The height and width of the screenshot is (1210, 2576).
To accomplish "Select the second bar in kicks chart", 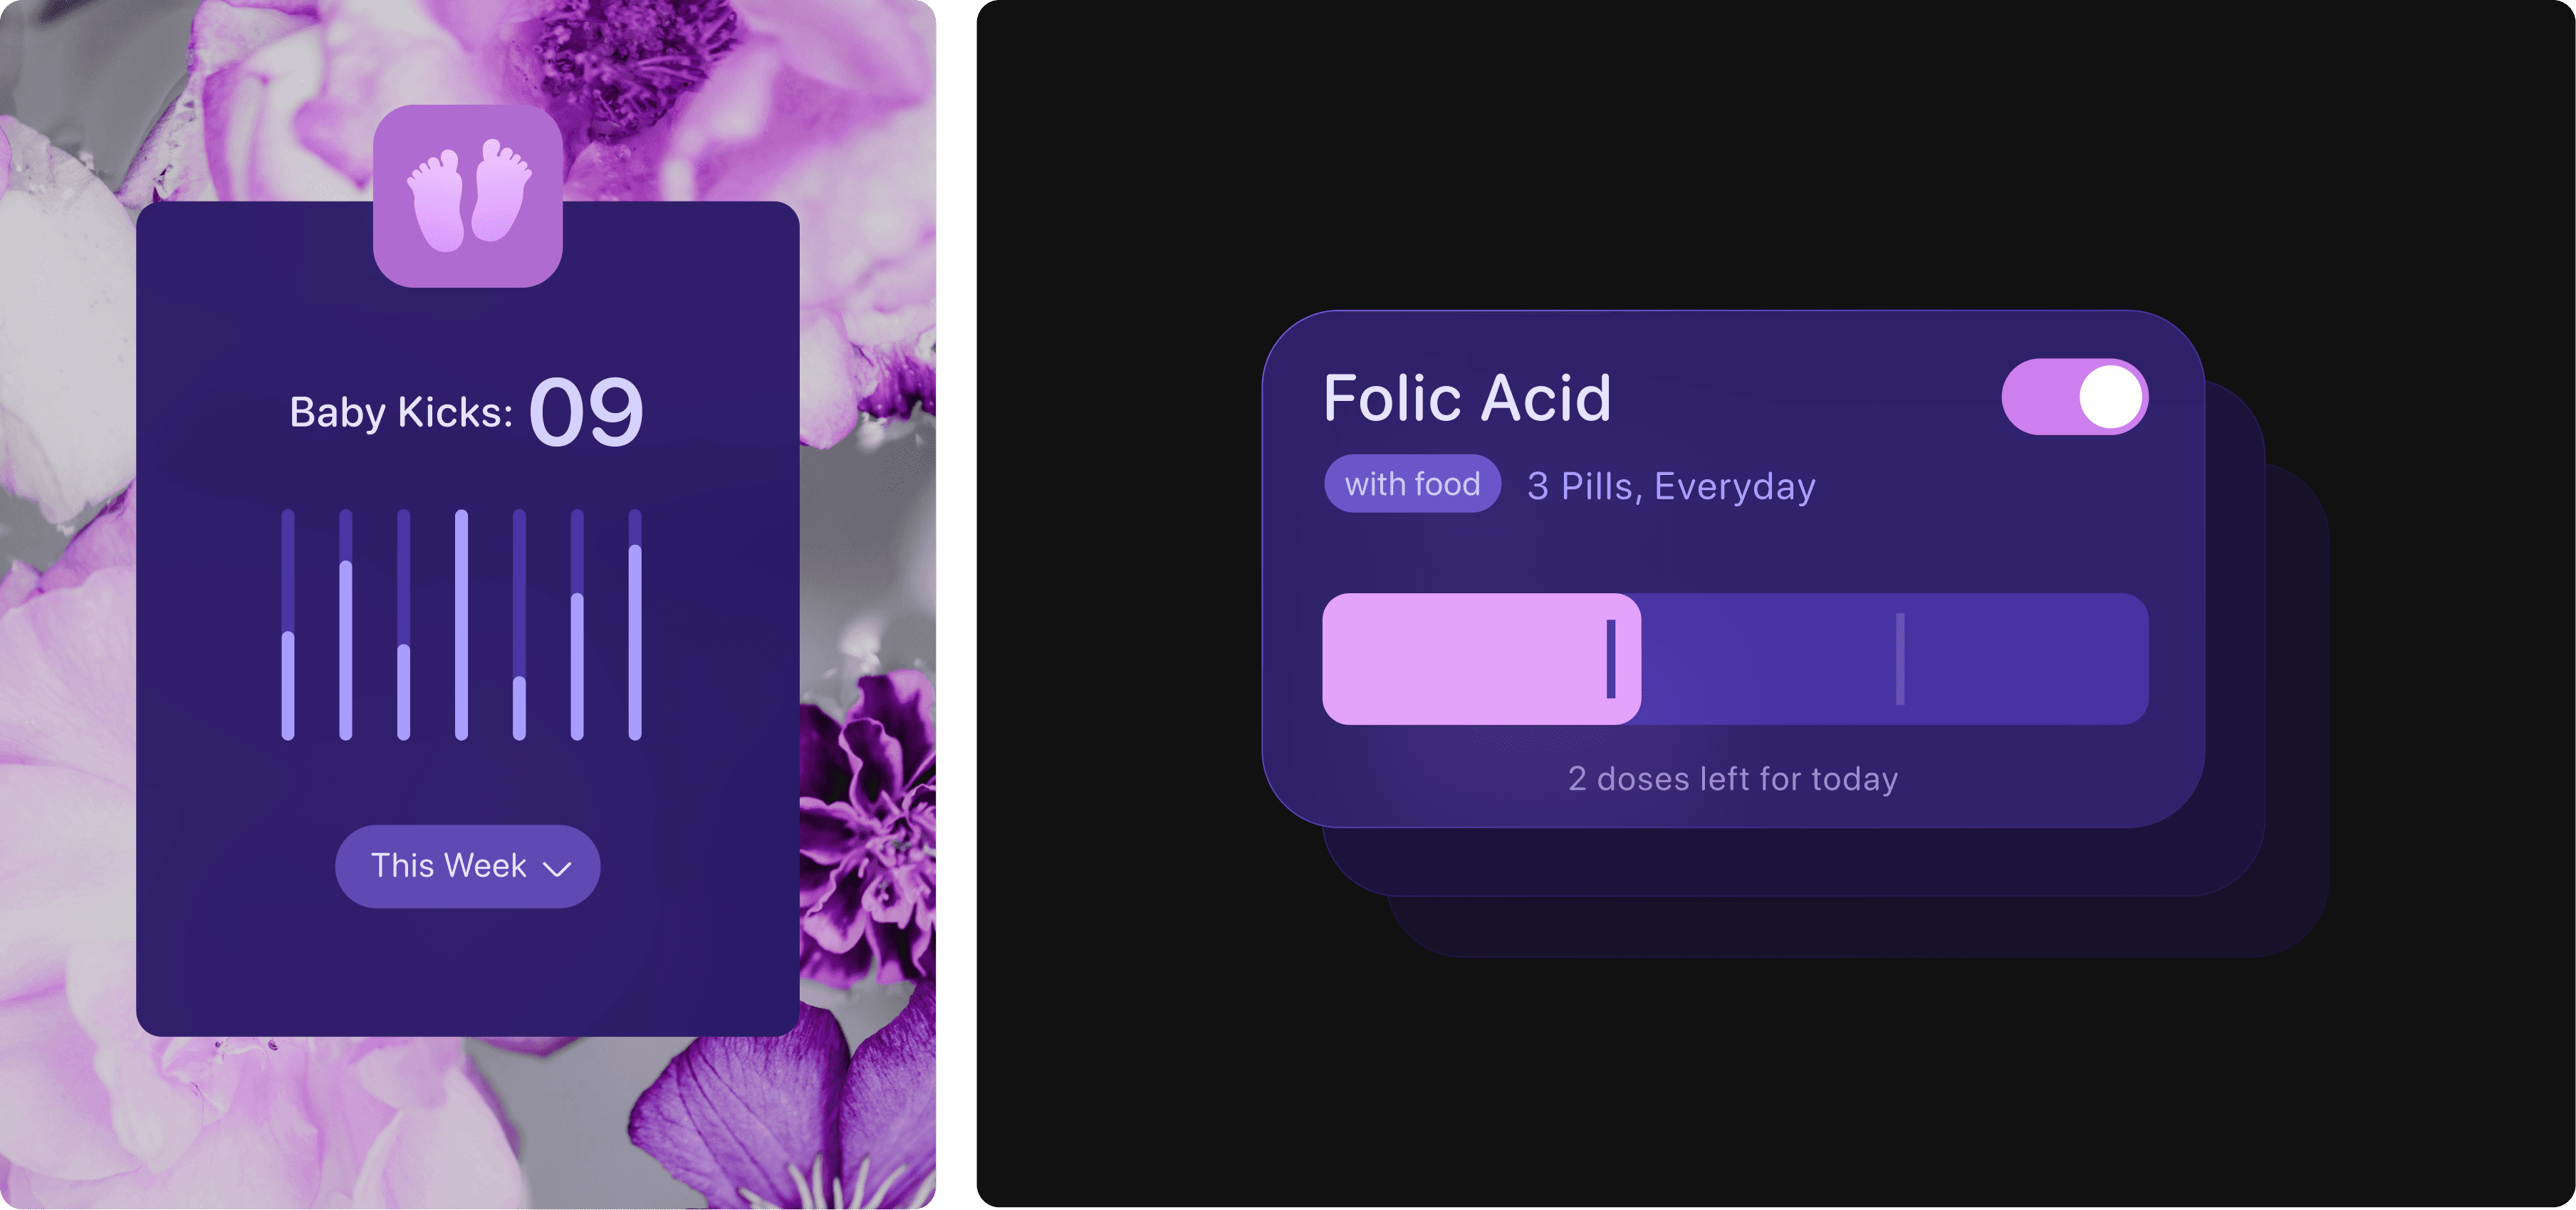I will [x=346, y=625].
